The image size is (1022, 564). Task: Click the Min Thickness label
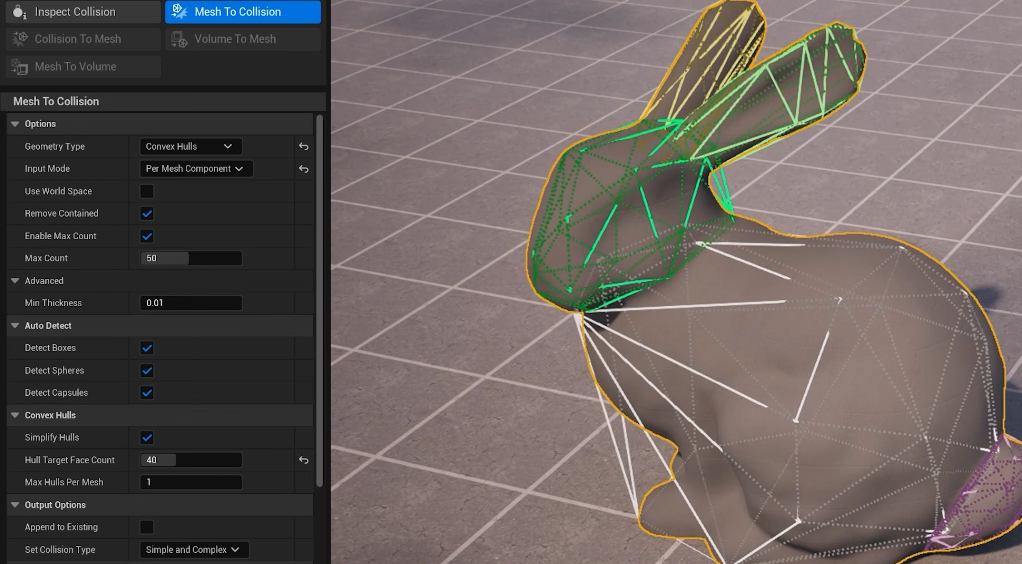pyautogui.click(x=53, y=303)
